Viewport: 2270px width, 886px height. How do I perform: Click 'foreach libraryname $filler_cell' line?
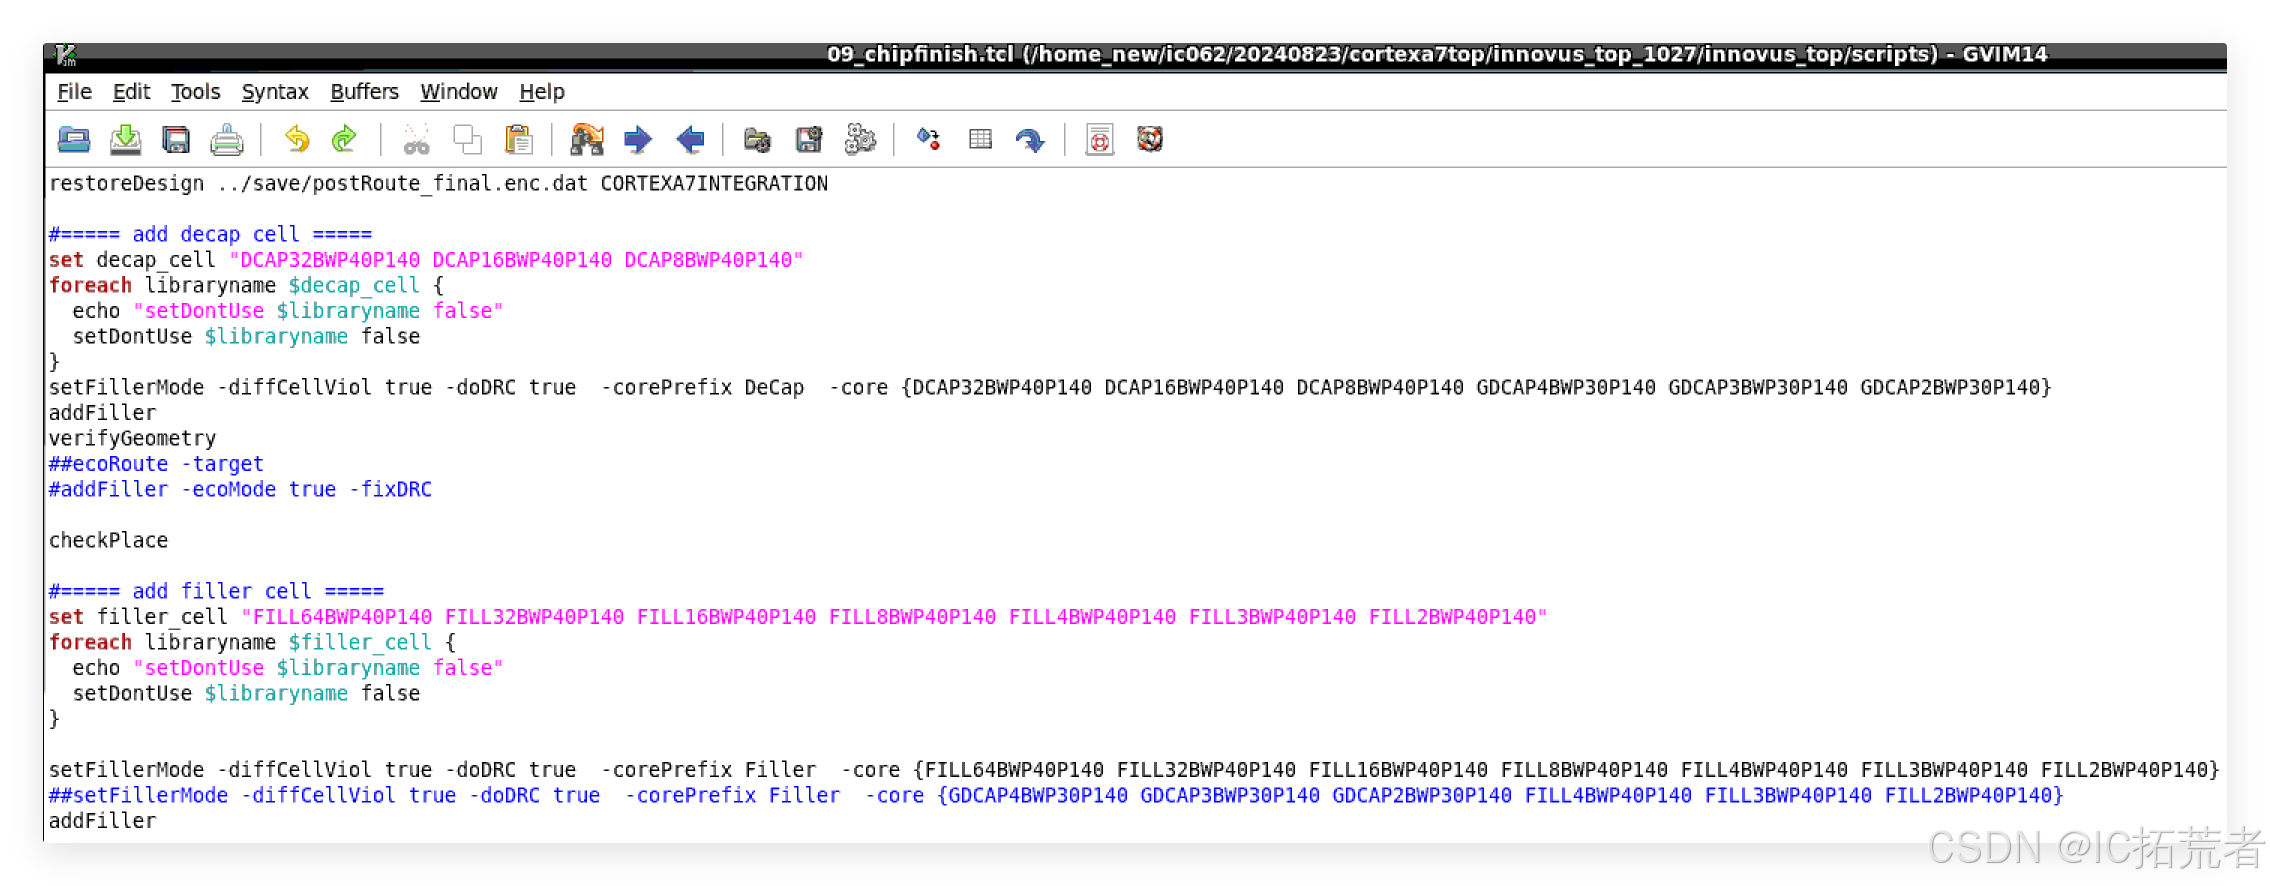(x=252, y=643)
